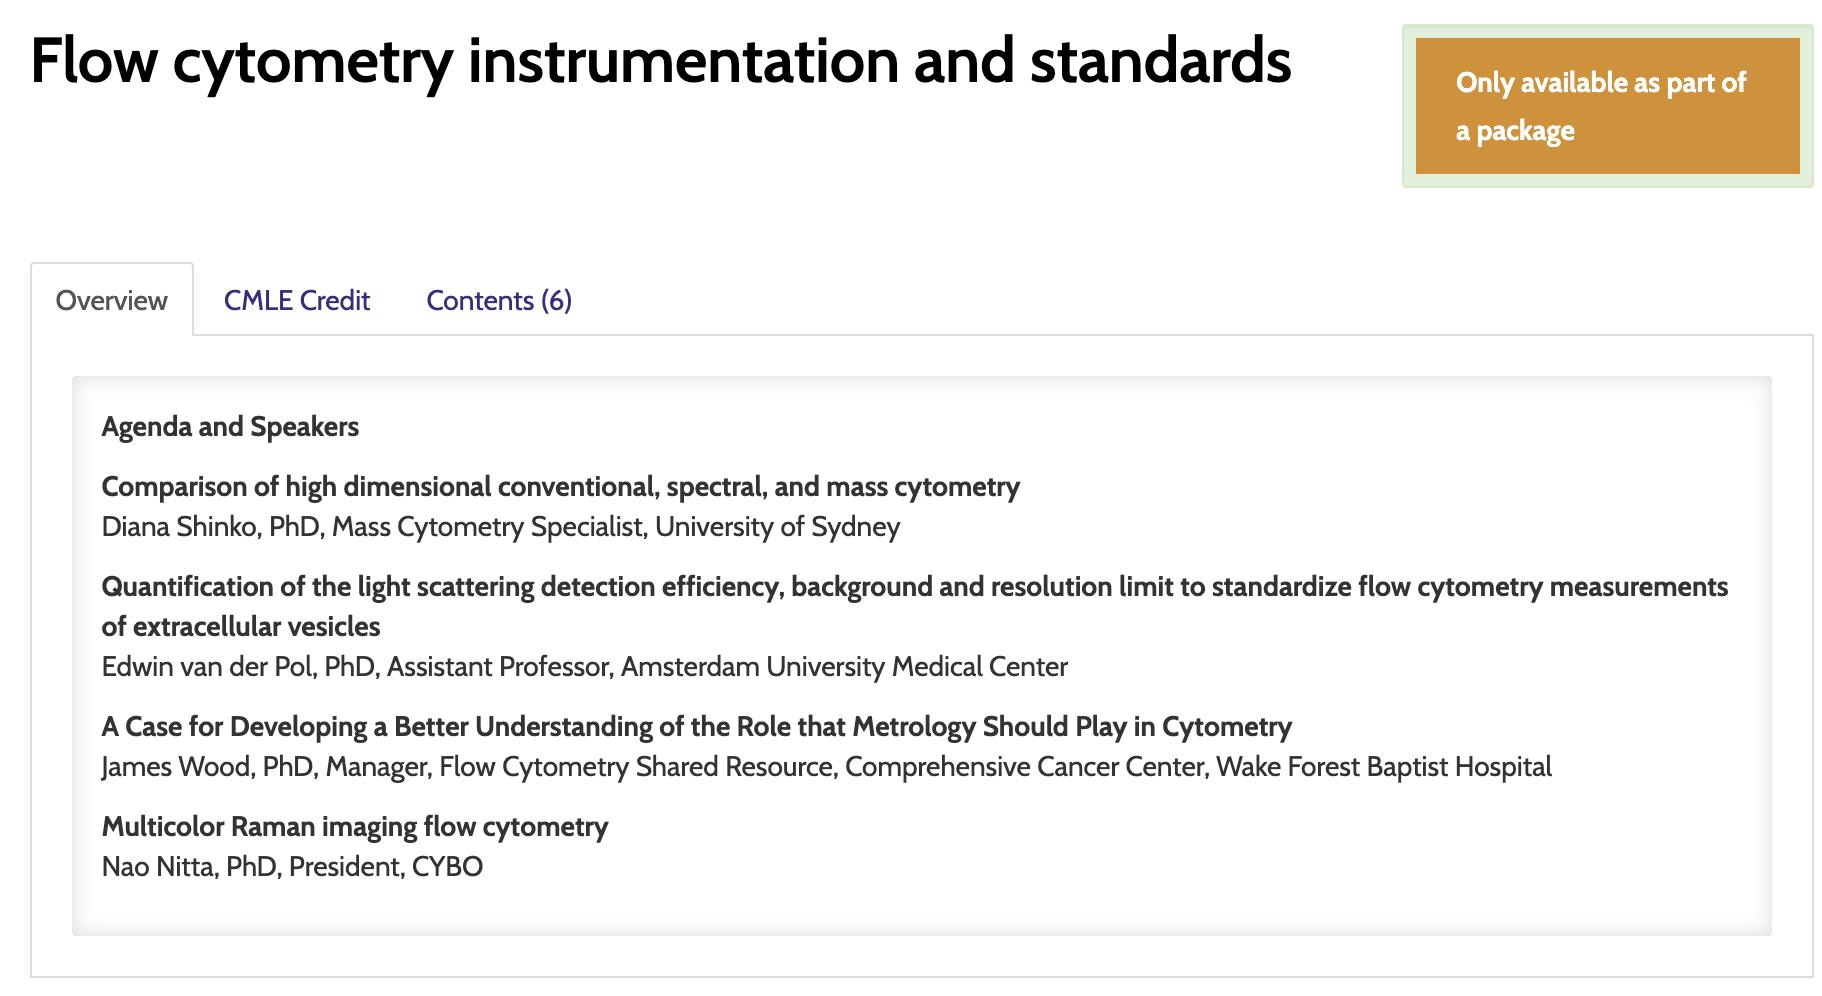The image size is (1822, 996).
Task: Select 'A Case for Developing' talk title
Action: pyautogui.click(x=696, y=727)
